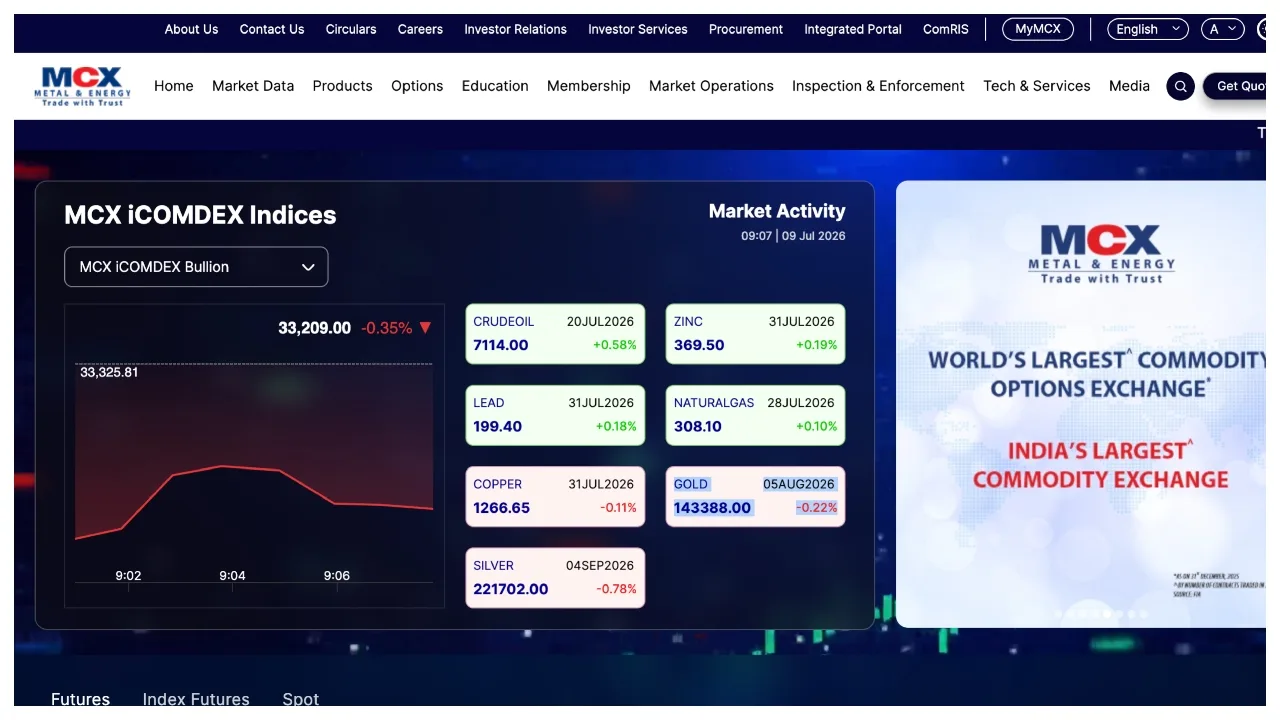Switch to the Spot tab

pyautogui.click(x=301, y=699)
